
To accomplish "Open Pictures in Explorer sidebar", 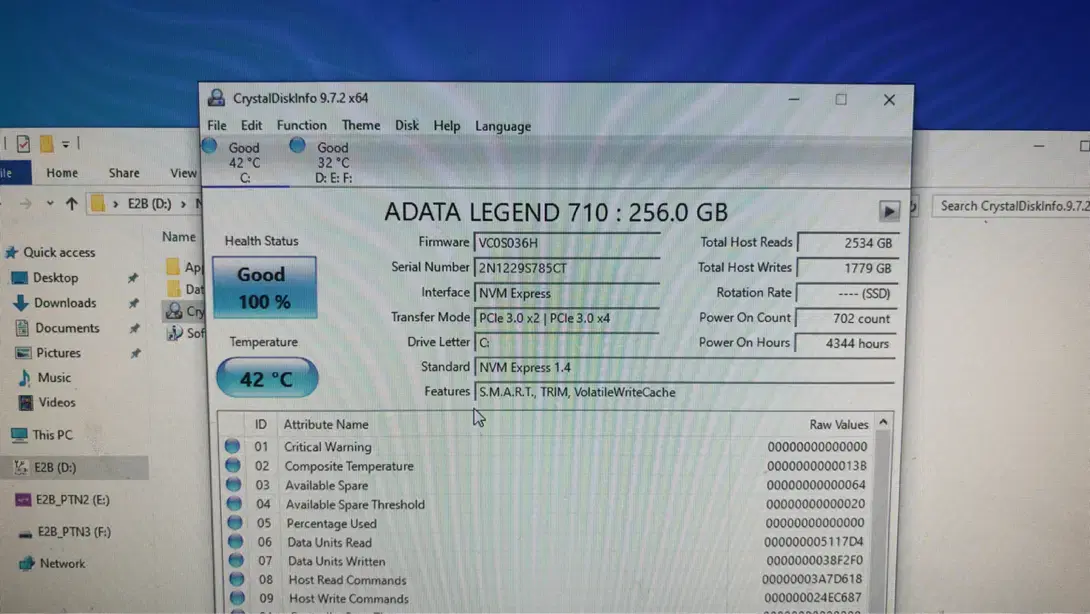I will point(49,353).
